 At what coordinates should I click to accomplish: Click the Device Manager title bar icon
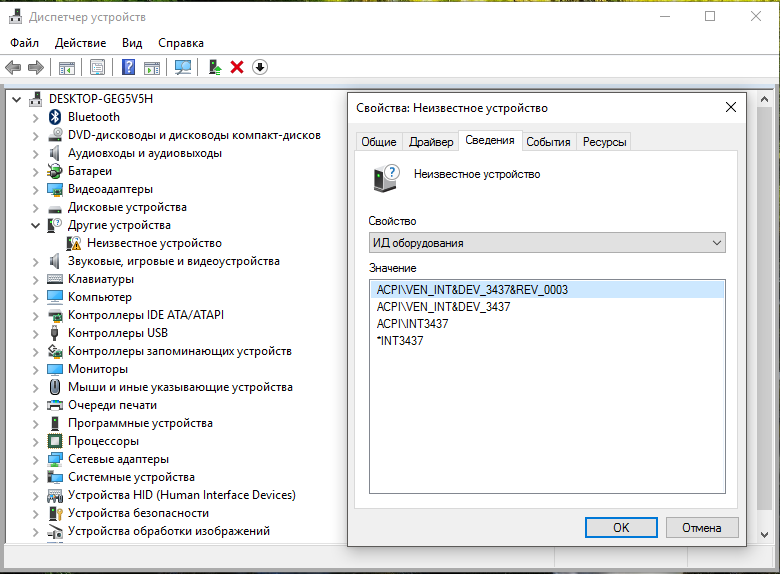[16, 17]
